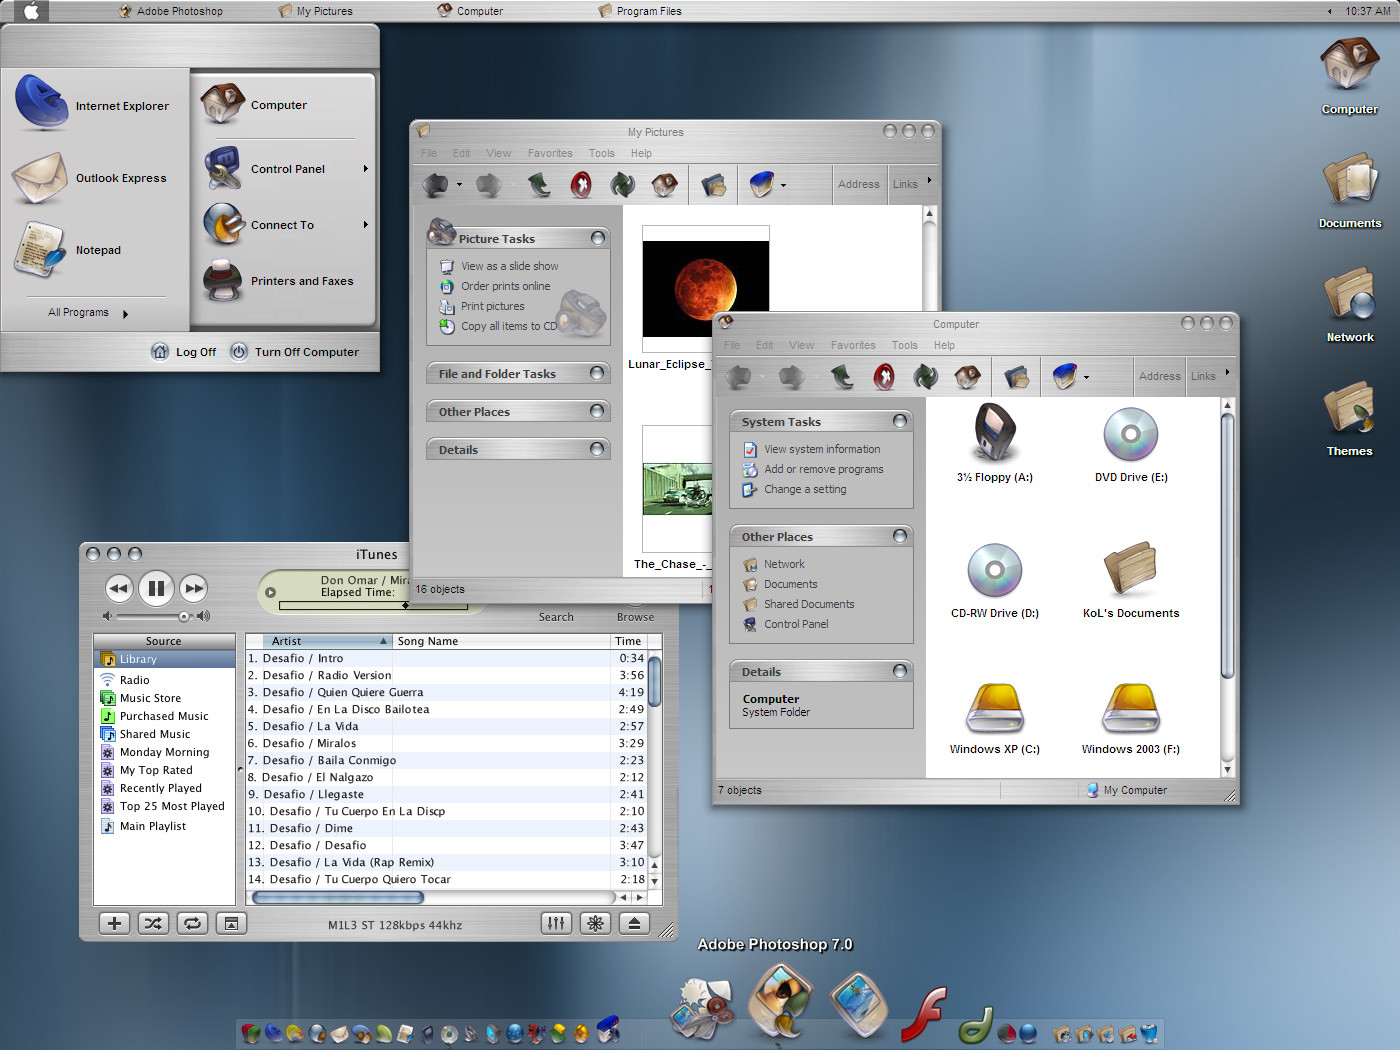
Task: Pause the playing song in iTunes
Action: click(156, 588)
